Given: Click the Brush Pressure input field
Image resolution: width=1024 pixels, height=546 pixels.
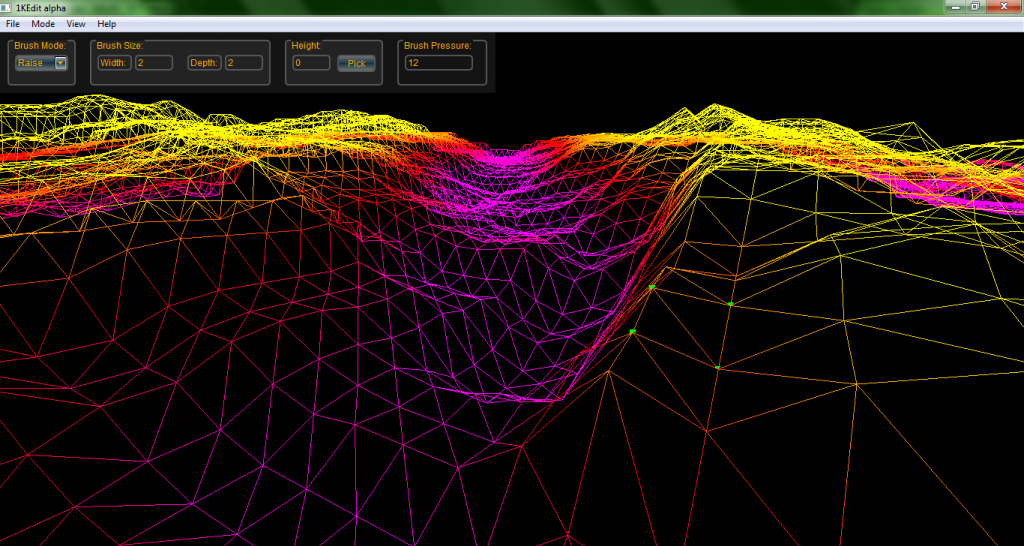Looking at the screenshot, I should [x=438, y=63].
